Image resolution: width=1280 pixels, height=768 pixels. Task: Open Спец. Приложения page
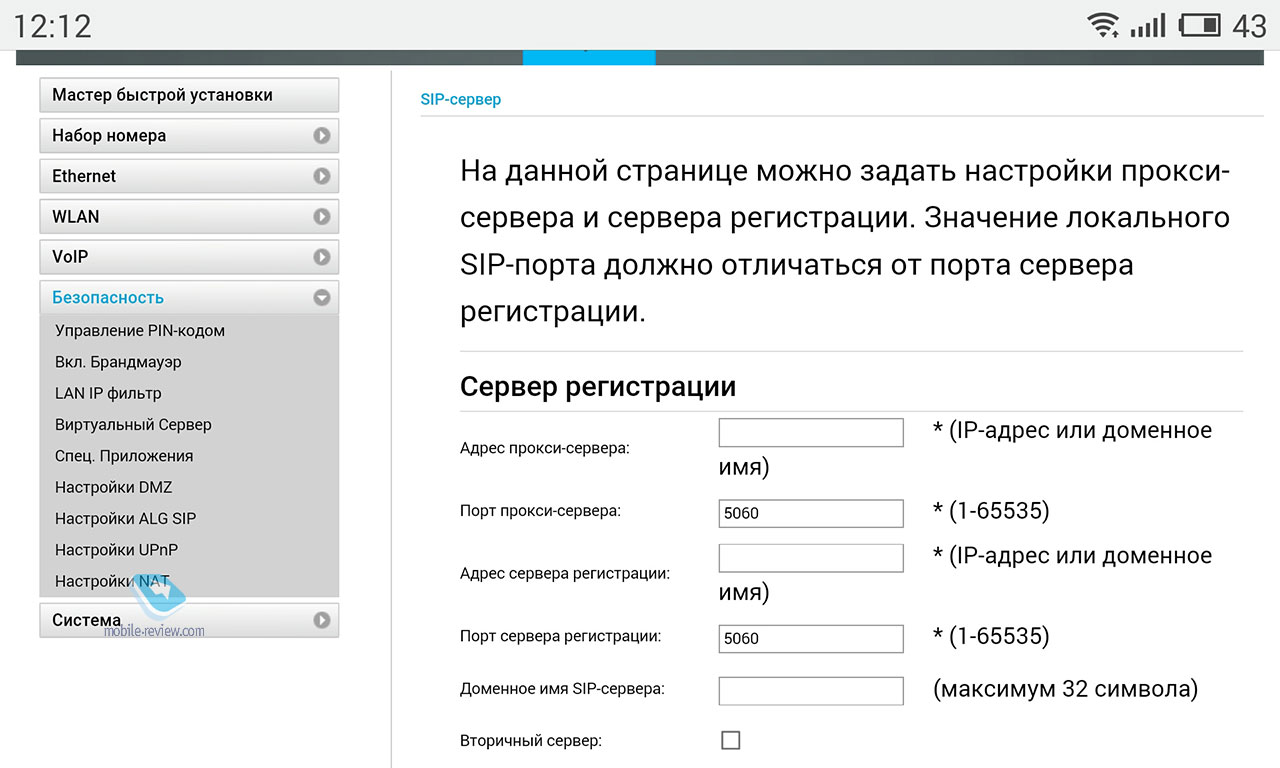tap(124, 456)
